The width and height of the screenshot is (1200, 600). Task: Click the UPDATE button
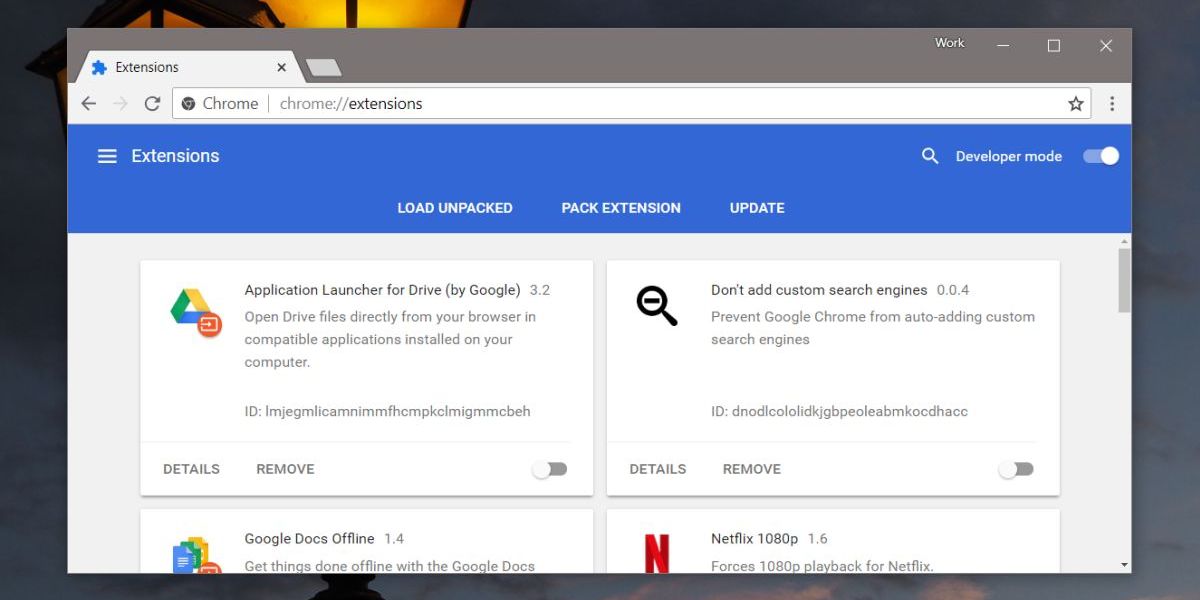(757, 208)
